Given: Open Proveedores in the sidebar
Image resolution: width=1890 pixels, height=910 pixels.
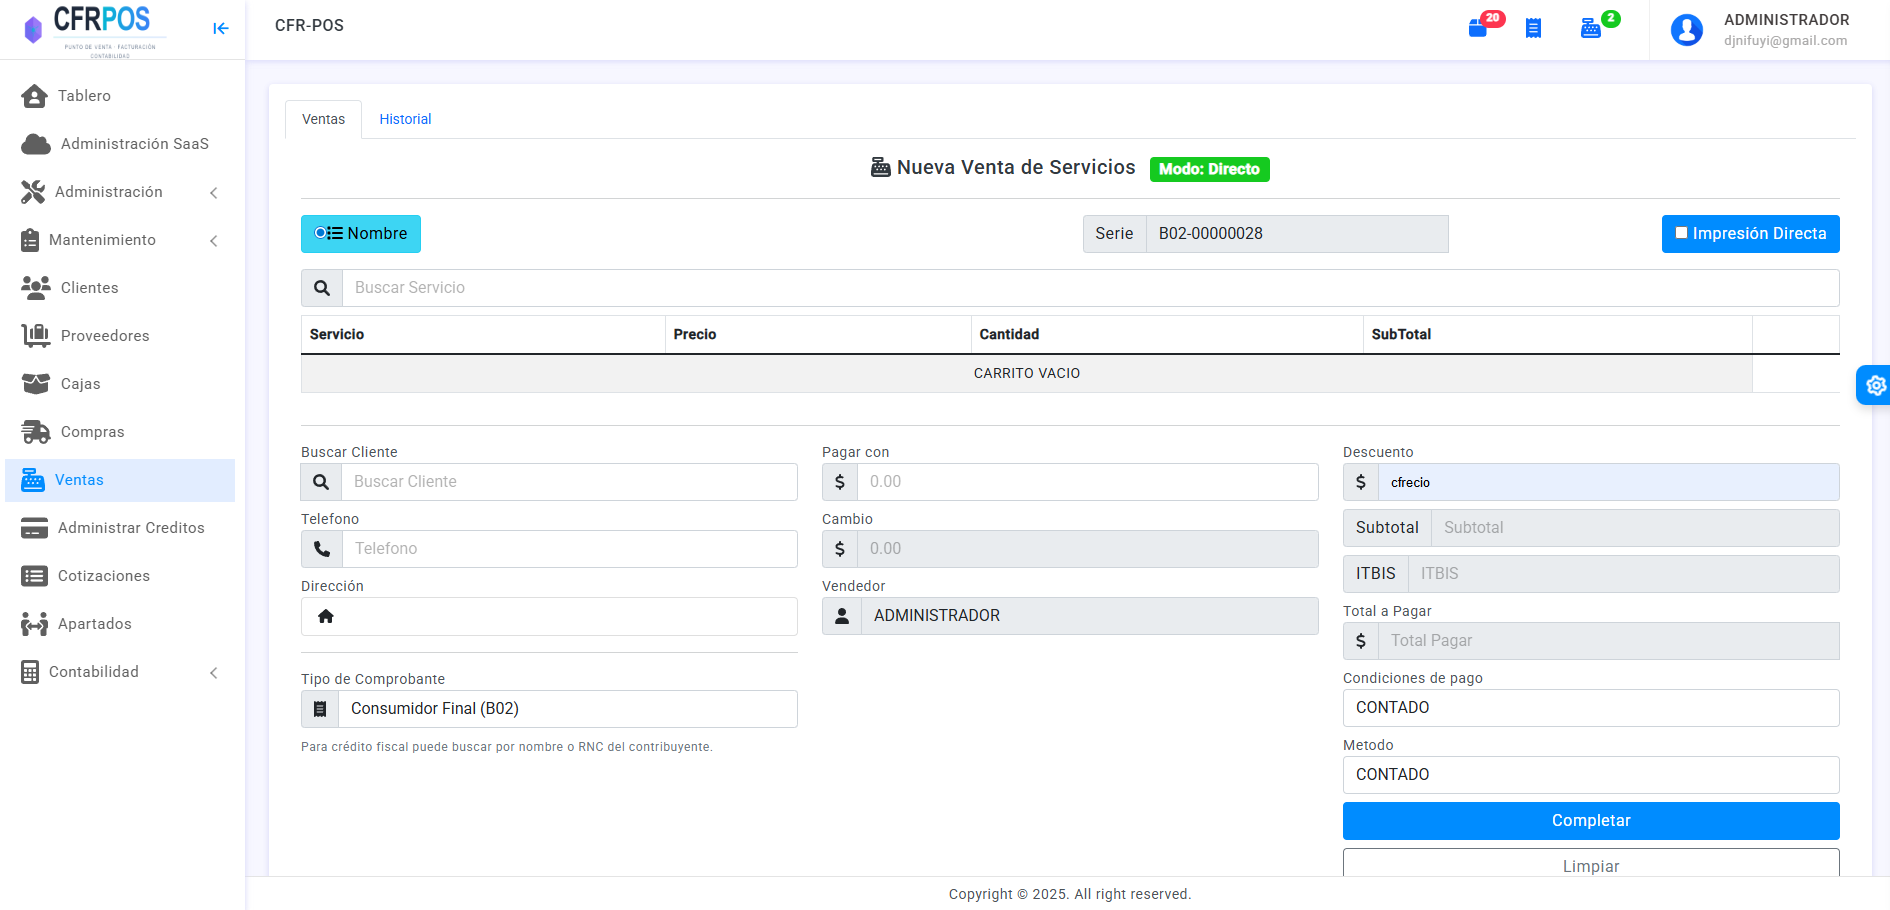Looking at the screenshot, I should [120, 336].
